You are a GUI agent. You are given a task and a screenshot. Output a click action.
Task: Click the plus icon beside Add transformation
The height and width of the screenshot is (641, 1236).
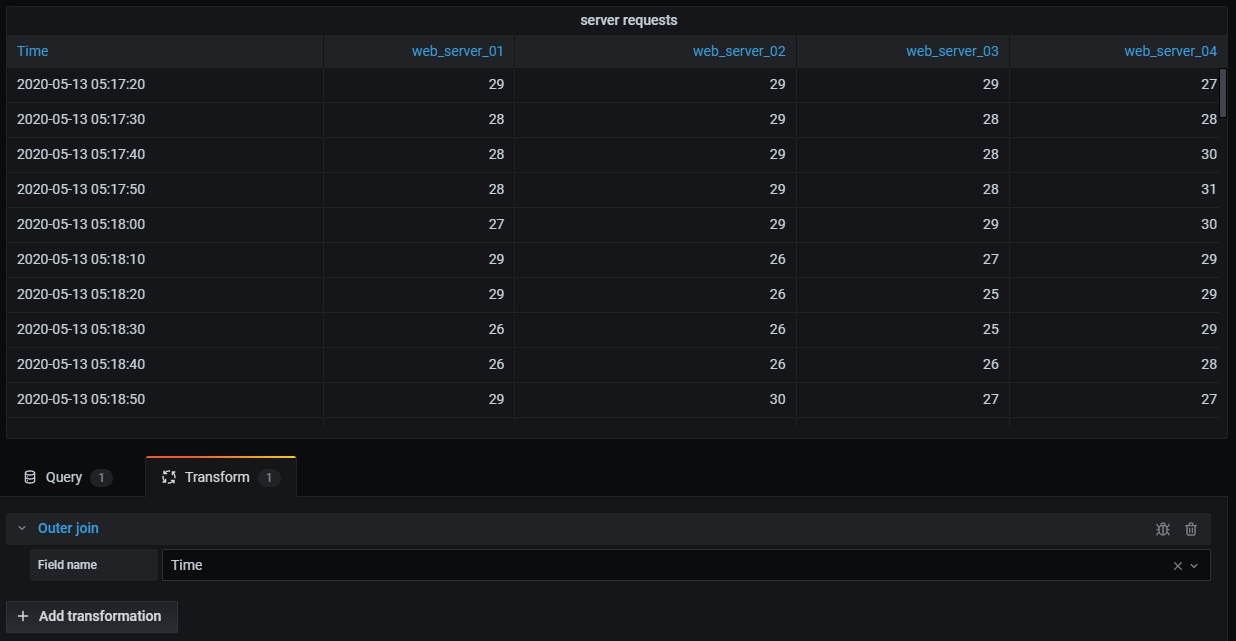pyautogui.click(x=24, y=616)
